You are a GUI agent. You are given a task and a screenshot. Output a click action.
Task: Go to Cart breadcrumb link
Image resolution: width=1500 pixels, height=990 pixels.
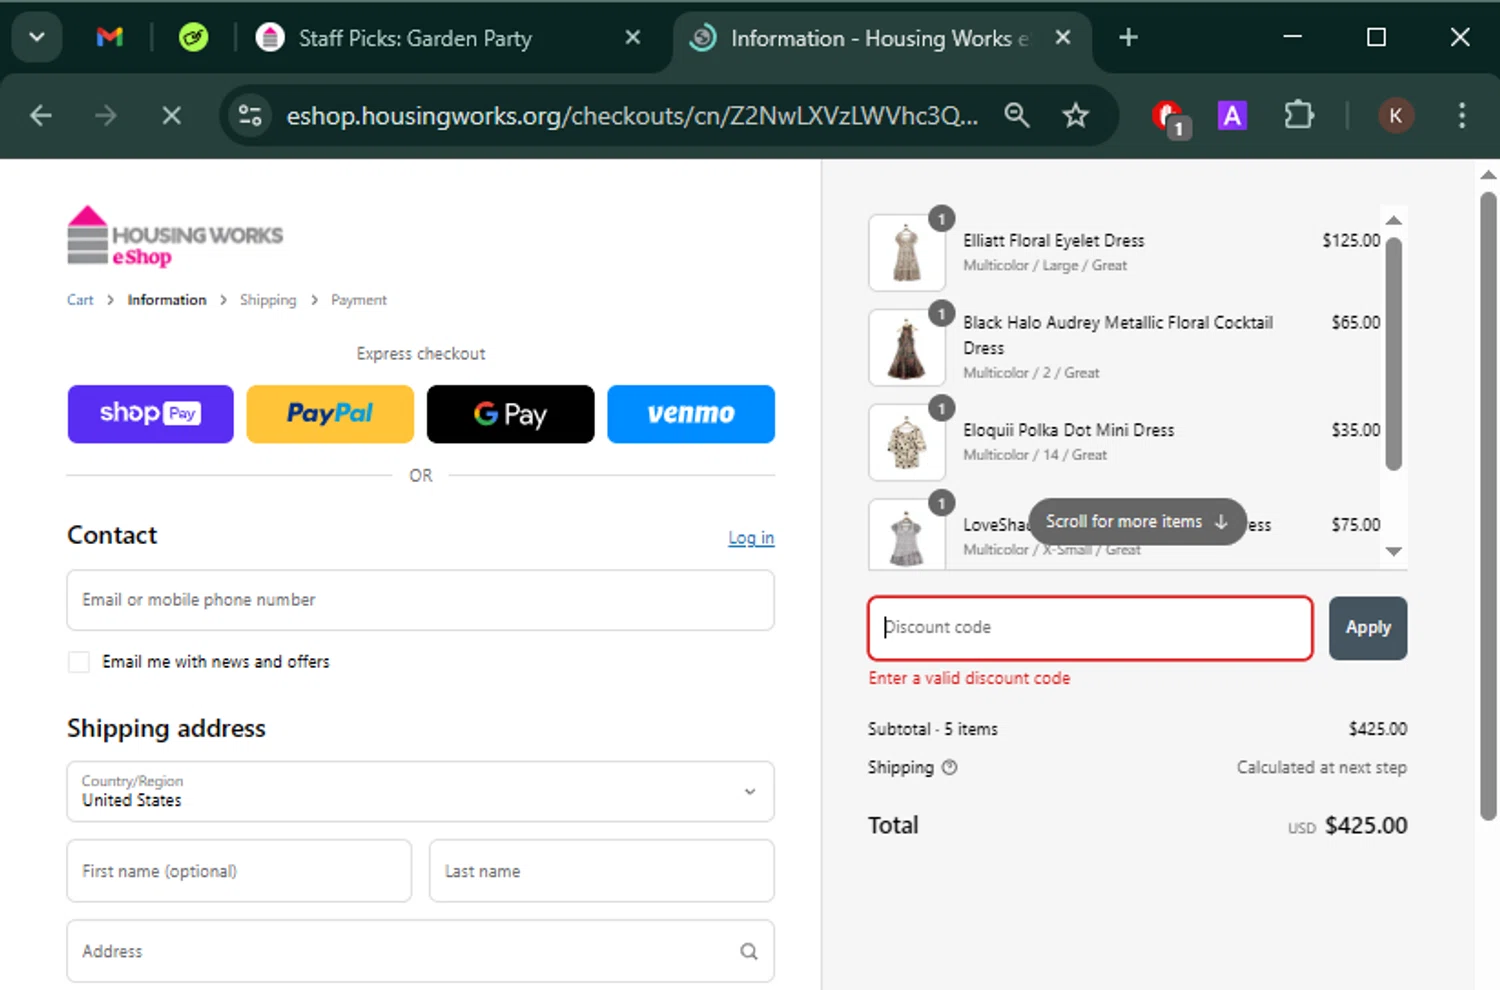point(80,300)
